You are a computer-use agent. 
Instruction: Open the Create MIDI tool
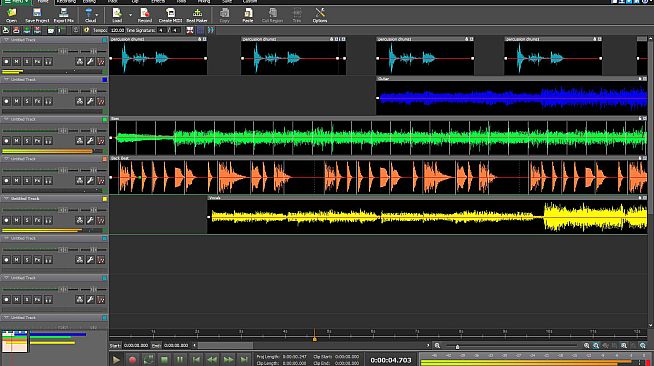point(170,15)
